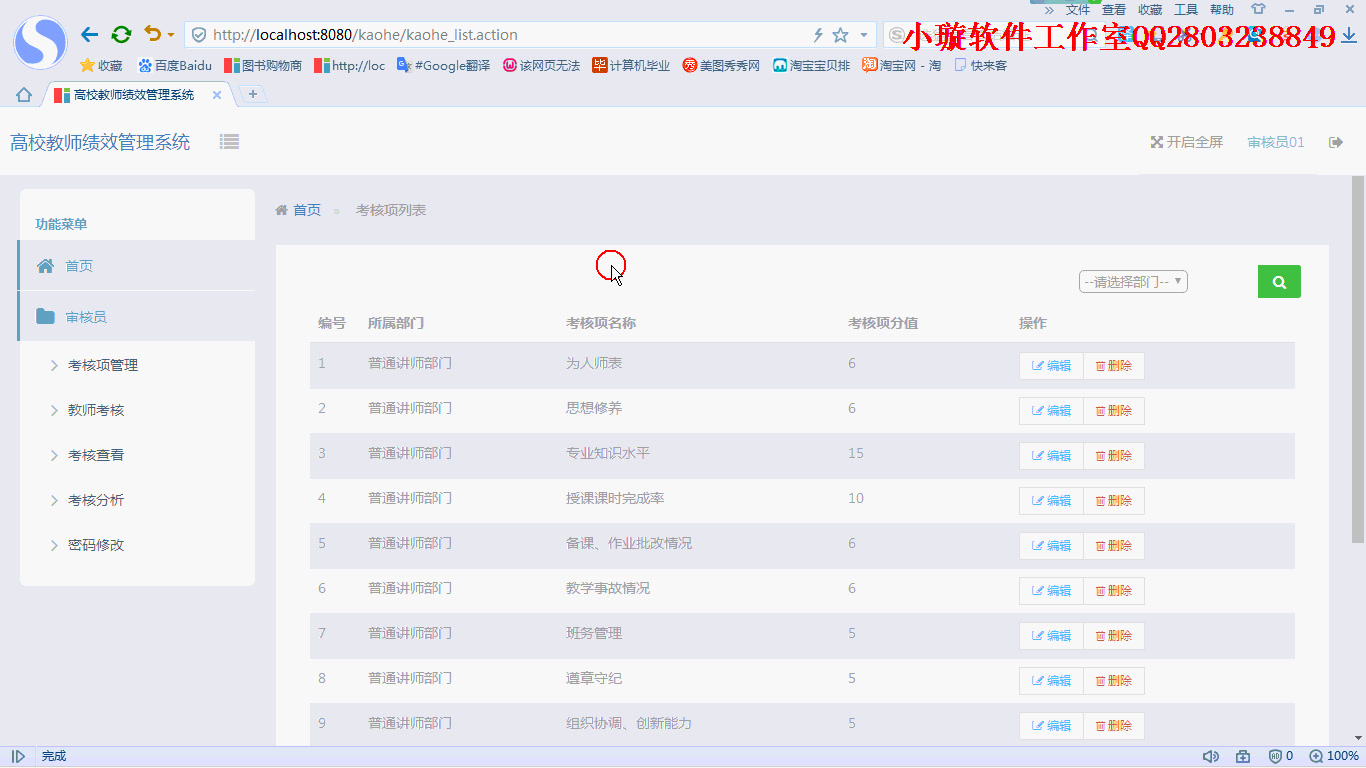This screenshot has width=1366, height=768.
Task: Click the favorites star icon on bookmarks bar
Action: pyautogui.click(x=87, y=64)
